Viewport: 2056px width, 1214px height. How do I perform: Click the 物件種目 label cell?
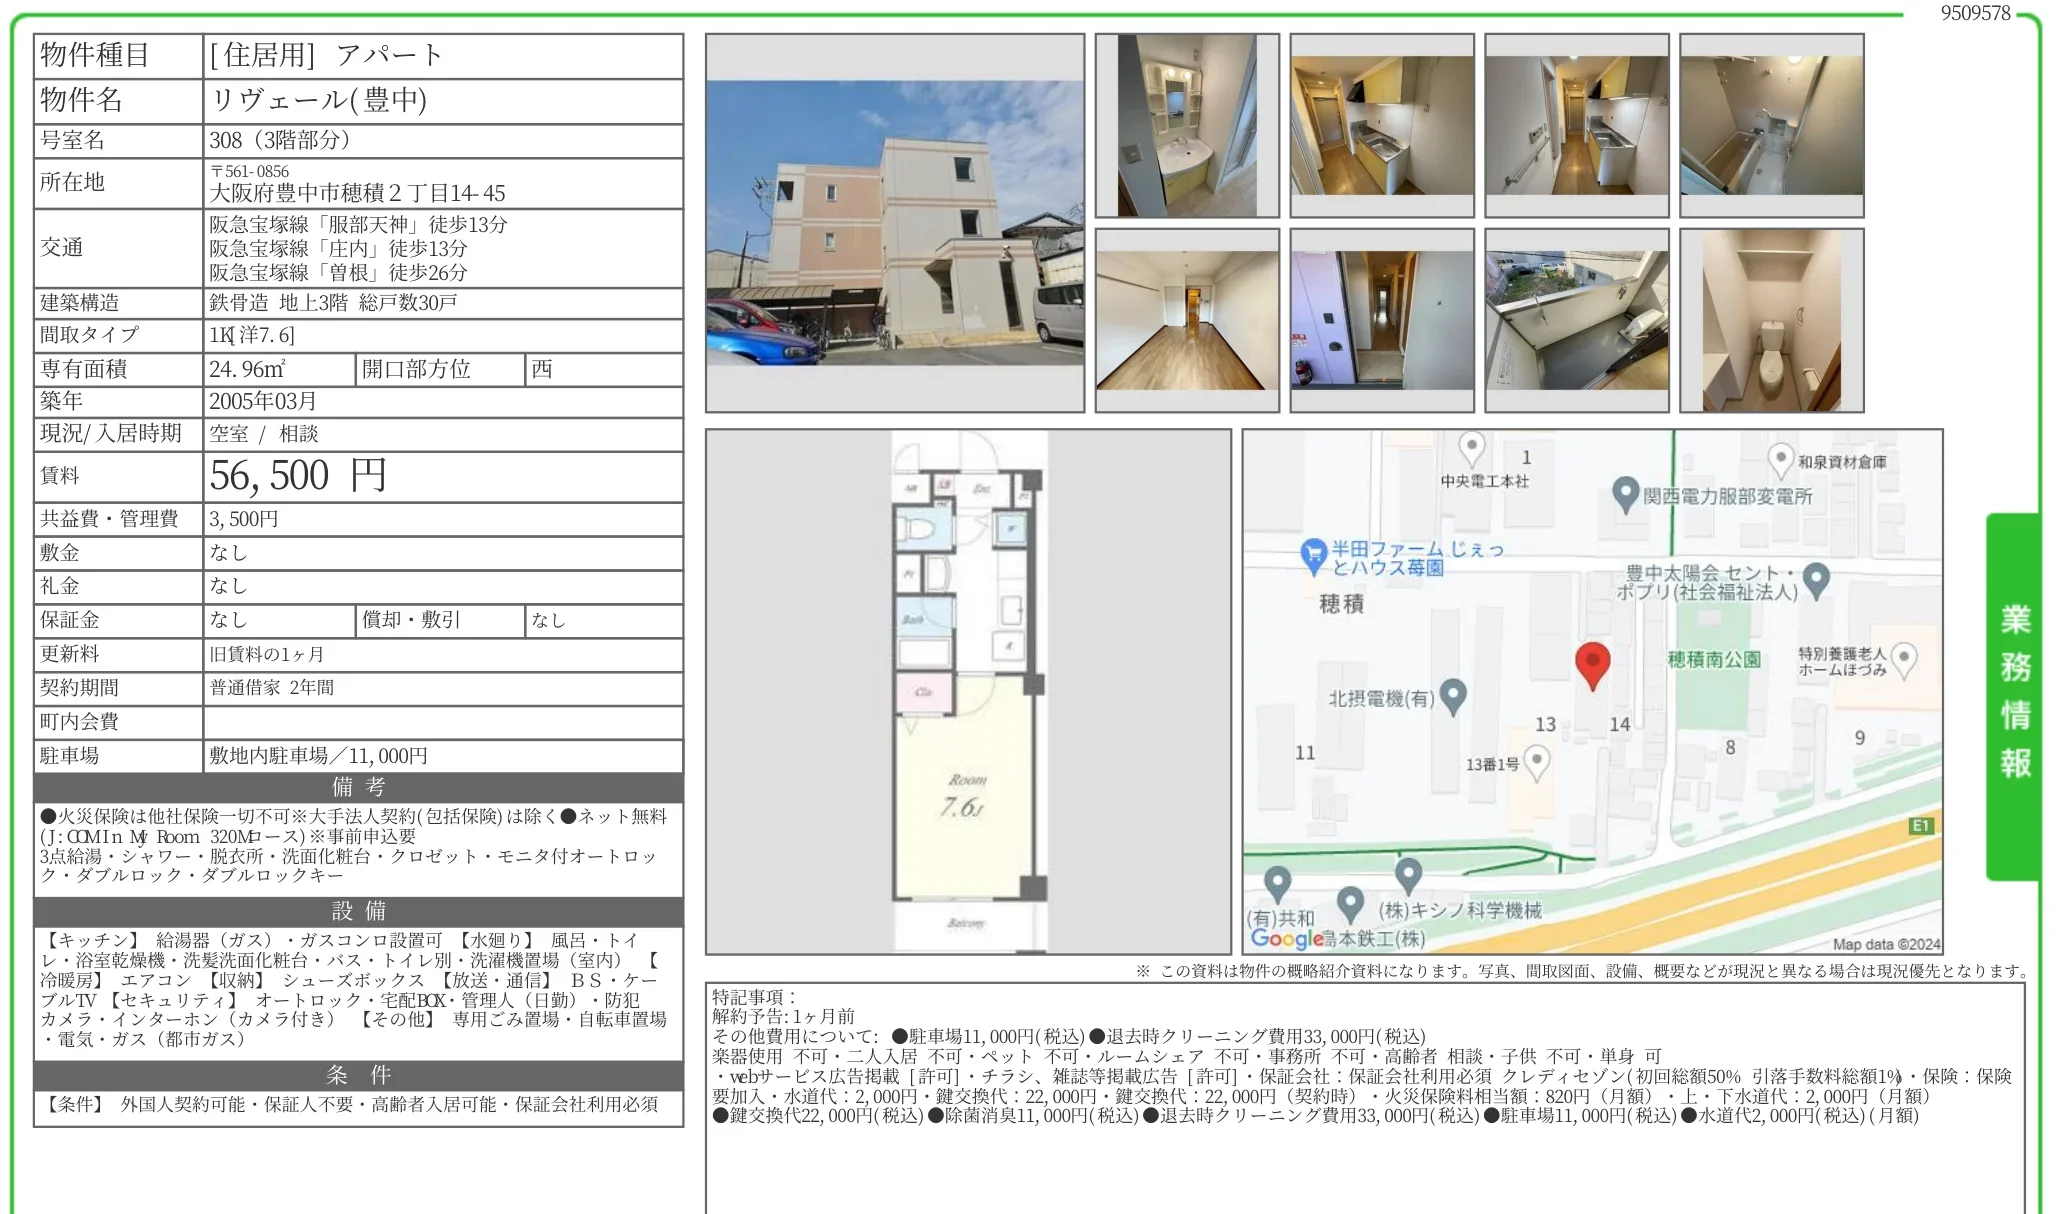tap(119, 56)
